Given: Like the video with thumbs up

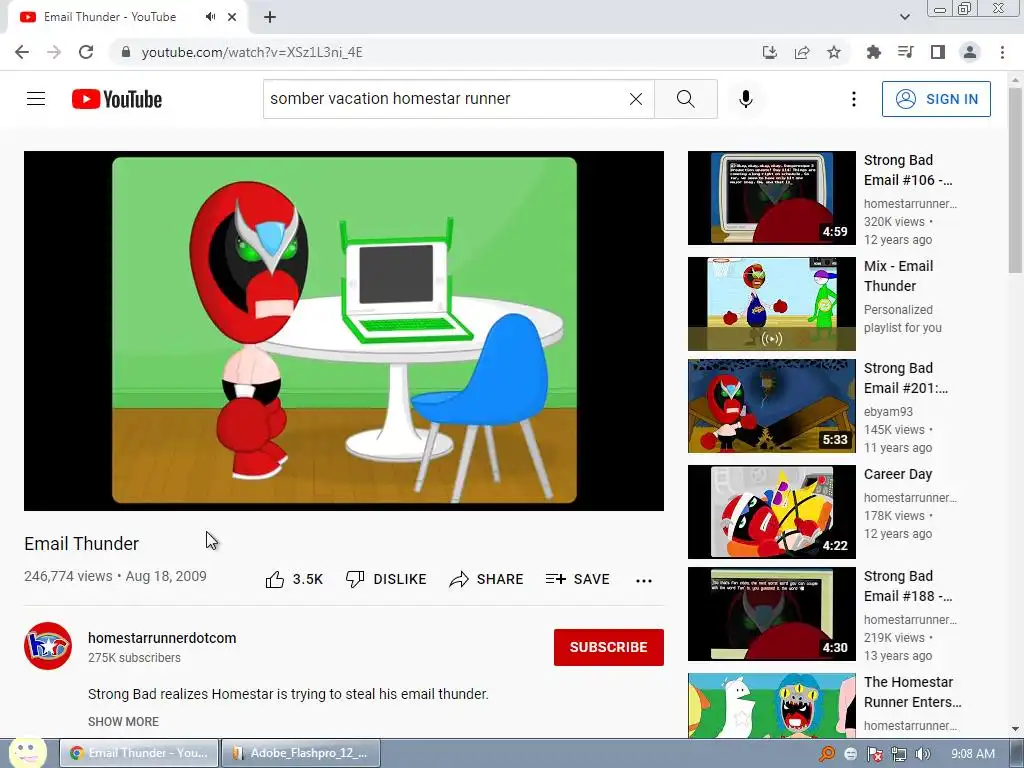Looking at the screenshot, I should [294, 579].
